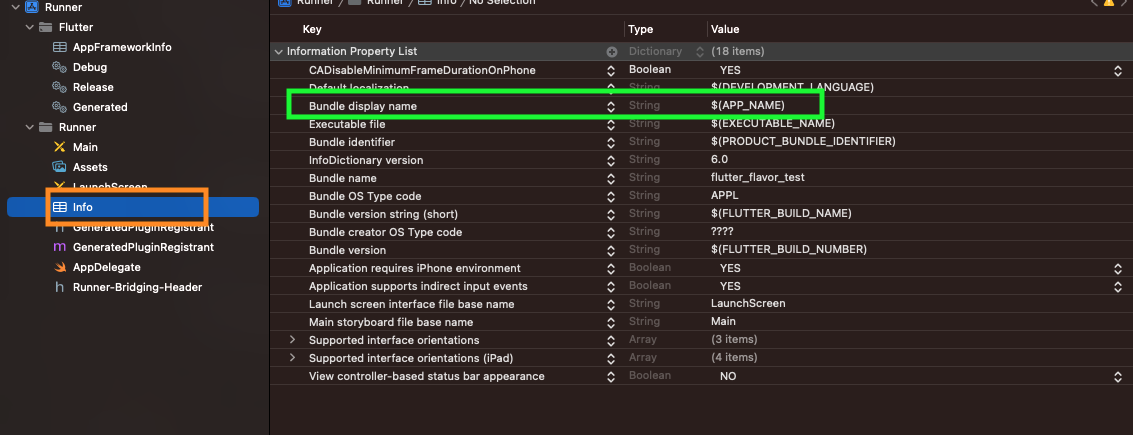The height and width of the screenshot is (435, 1133).
Task: Open the AppDelegate swift file icon
Action: pos(60,267)
